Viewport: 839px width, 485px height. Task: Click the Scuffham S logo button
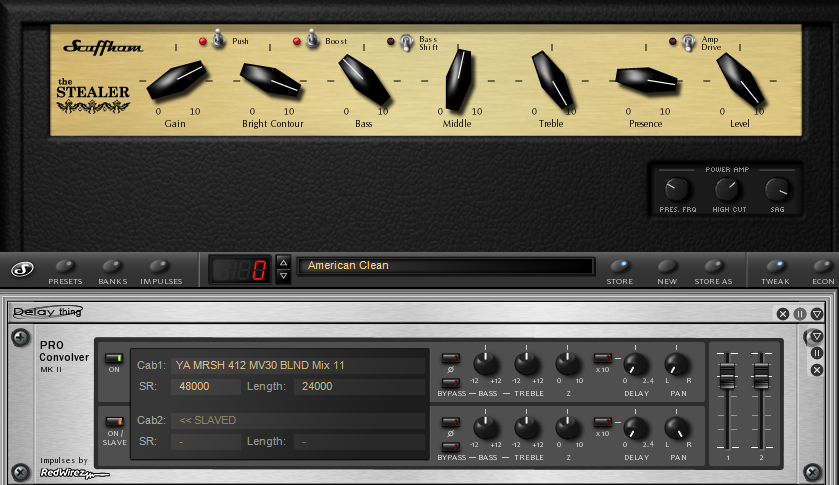(x=22, y=270)
